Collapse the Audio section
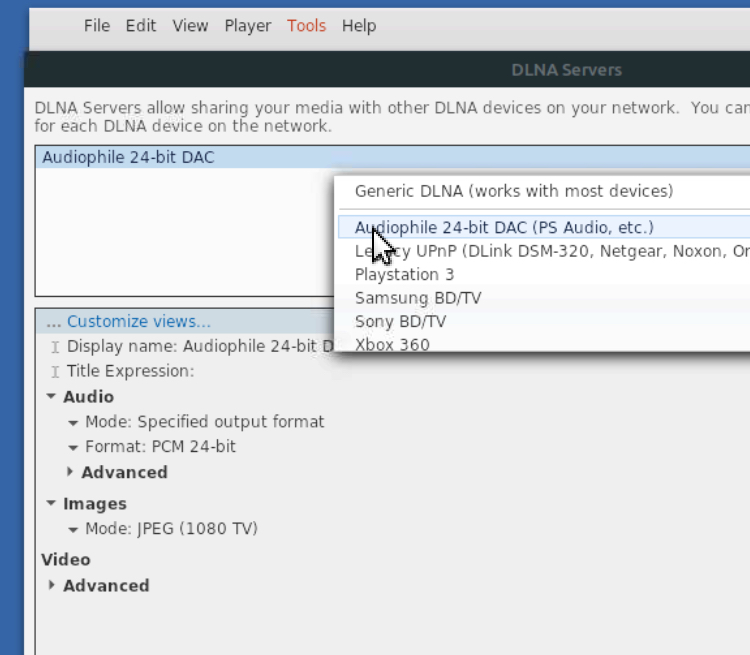Screen dimensions: 750x655 [51, 397]
